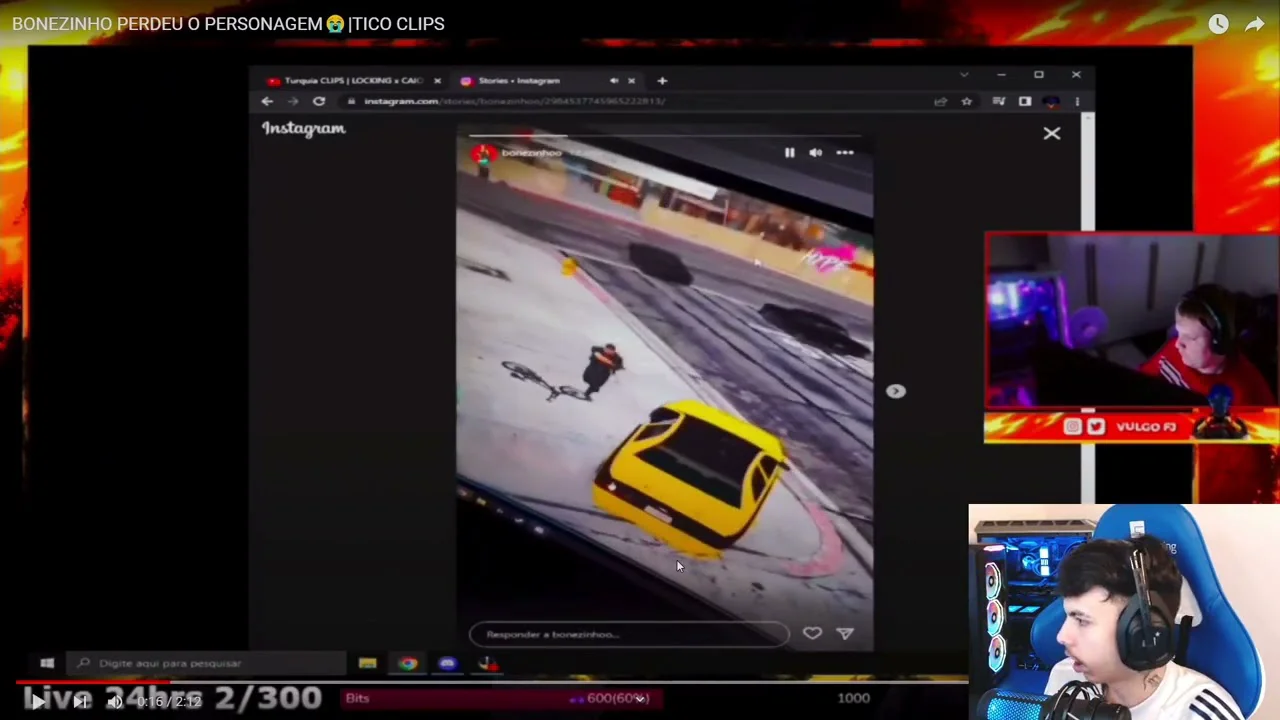The image size is (1280, 720).
Task: Expand the Chrome tab search chevron
Action: click(964, 75)
